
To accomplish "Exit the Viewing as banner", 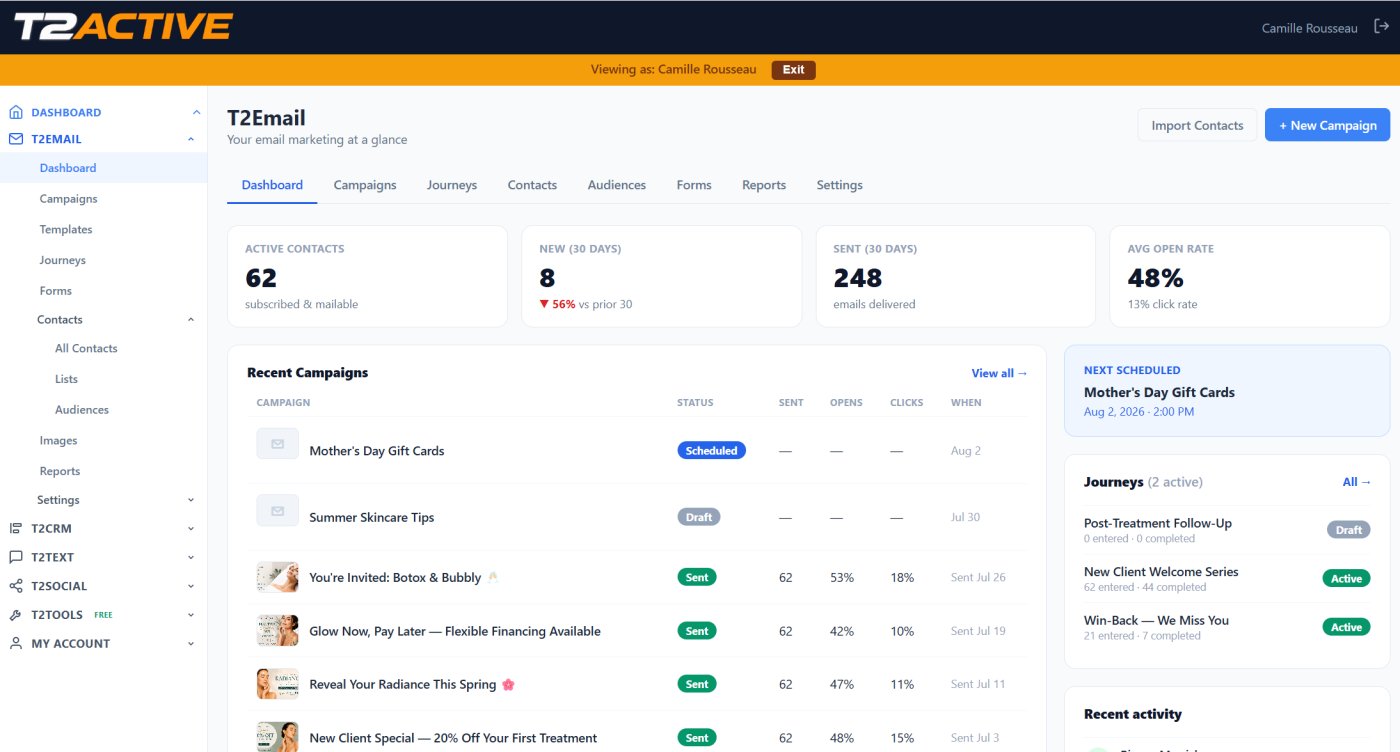I will [x=793, y=70].
